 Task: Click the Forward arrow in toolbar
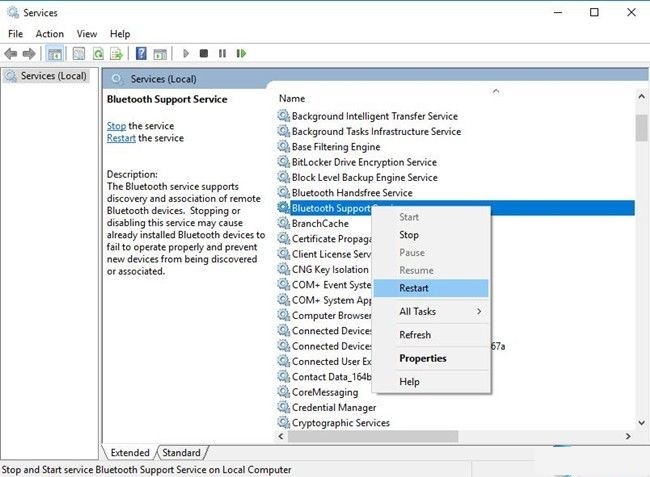tap(29, 53)
